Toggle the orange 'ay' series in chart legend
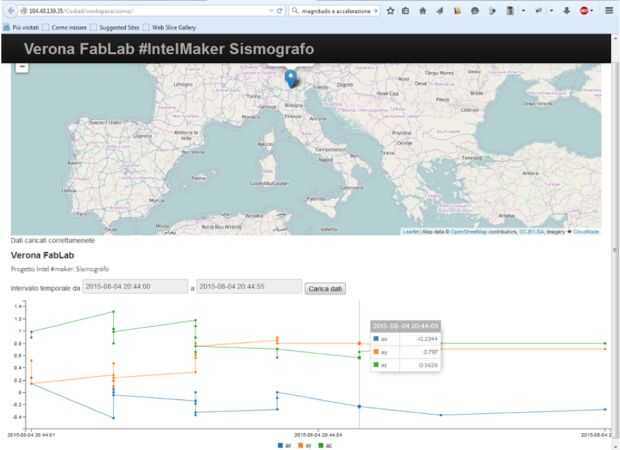The height and width of the screenshot is (450, 620). point(304,446)
